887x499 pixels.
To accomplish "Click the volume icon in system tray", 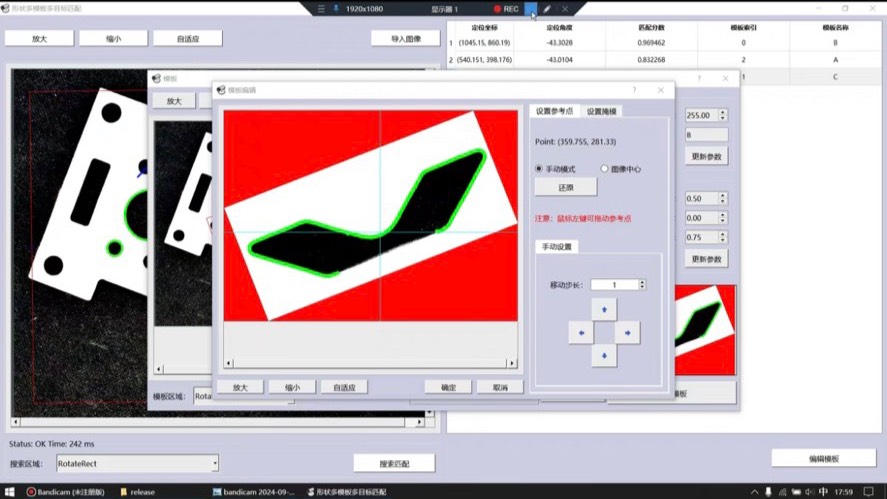I will [x=810, y=492].
